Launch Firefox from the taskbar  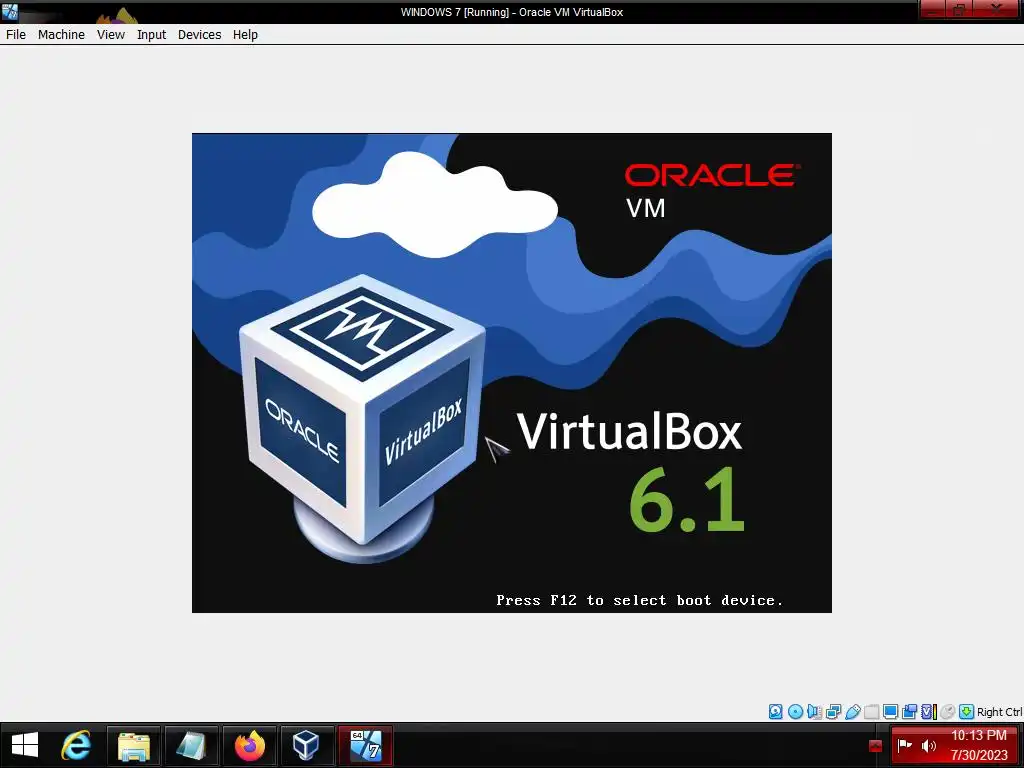249,745
